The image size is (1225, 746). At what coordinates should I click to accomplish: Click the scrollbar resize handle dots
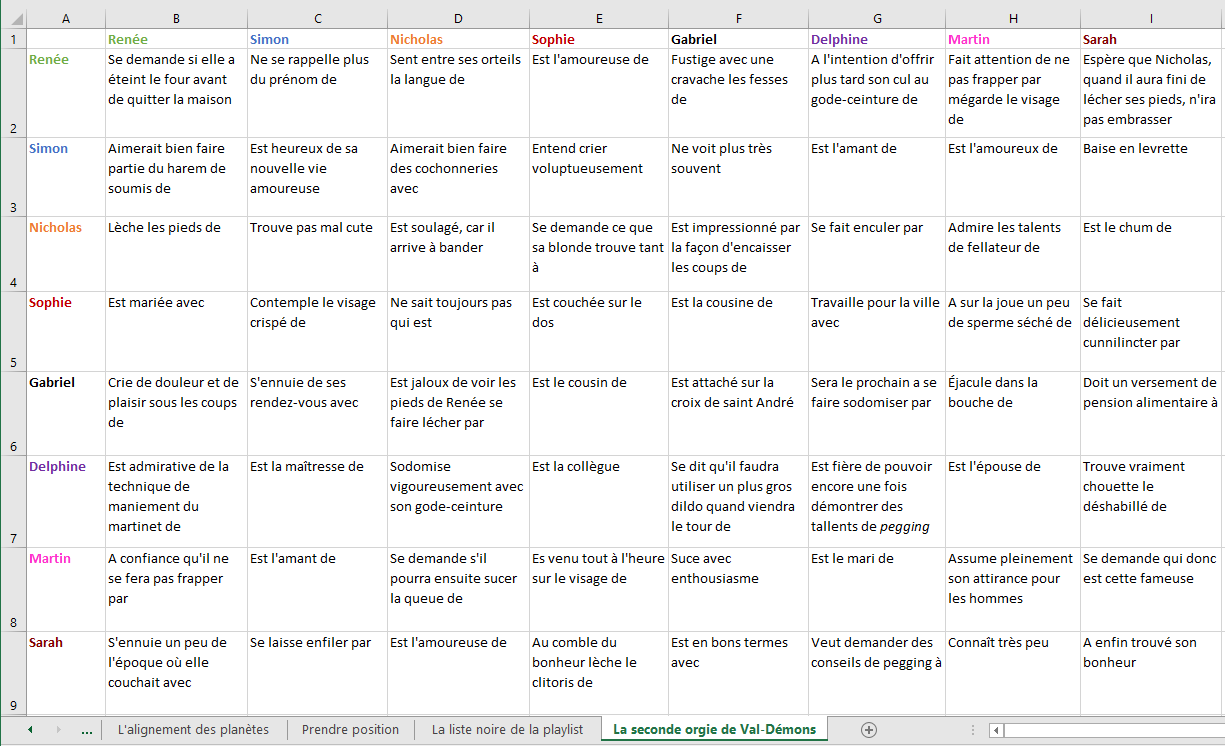pos(971,730)
